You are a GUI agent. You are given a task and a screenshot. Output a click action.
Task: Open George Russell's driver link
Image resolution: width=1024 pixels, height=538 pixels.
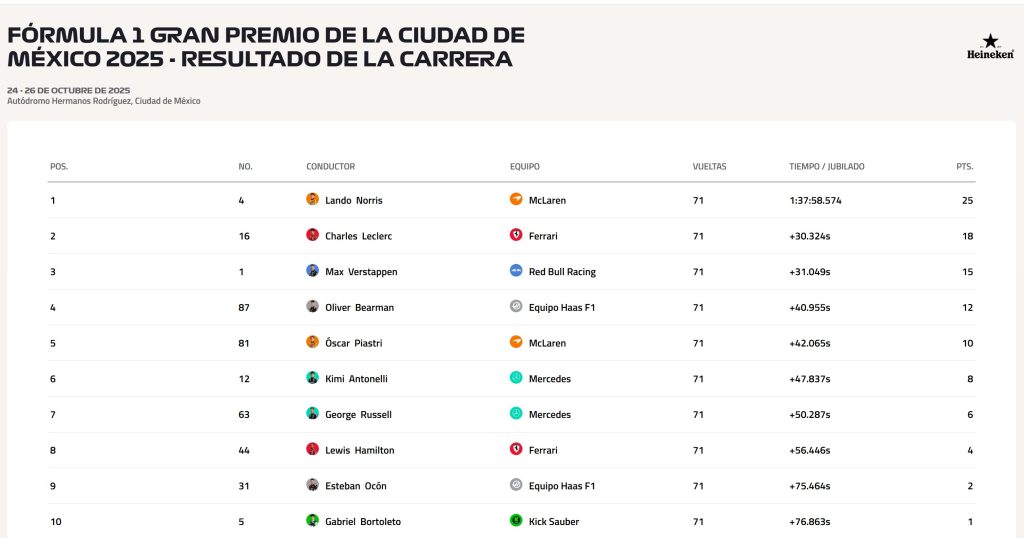point(358,415)
